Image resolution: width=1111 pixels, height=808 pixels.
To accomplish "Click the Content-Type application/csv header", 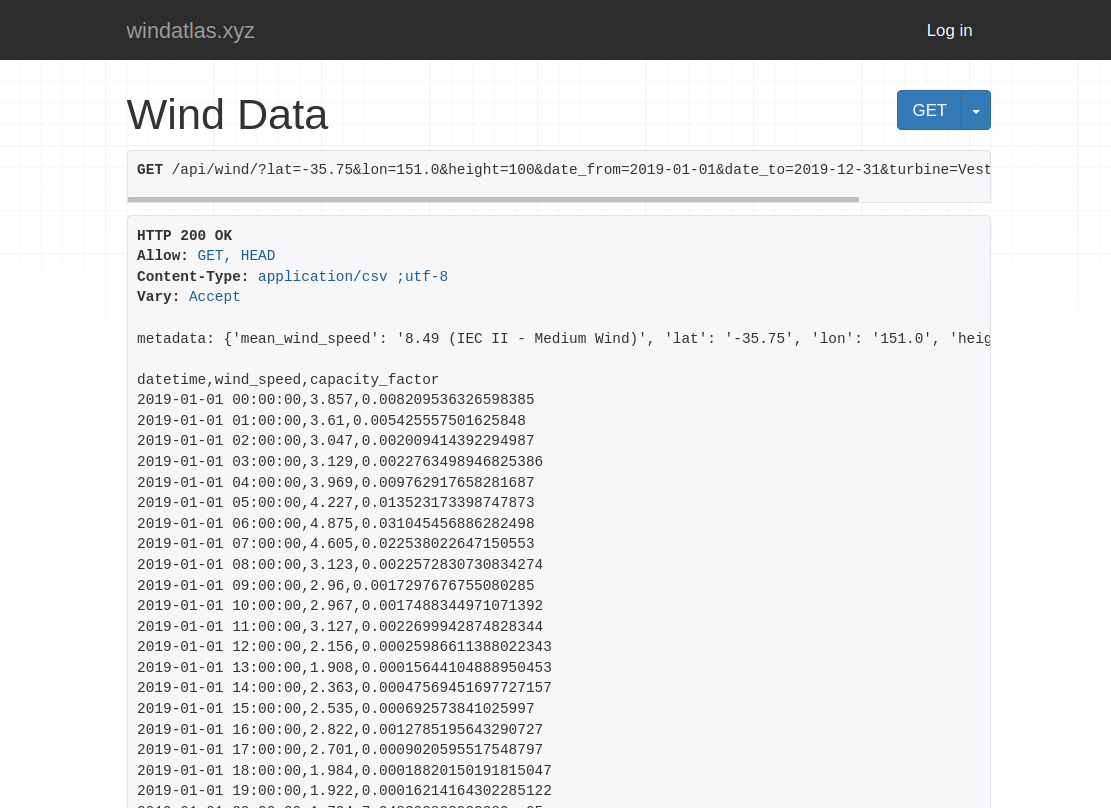I will coord(292,276).
